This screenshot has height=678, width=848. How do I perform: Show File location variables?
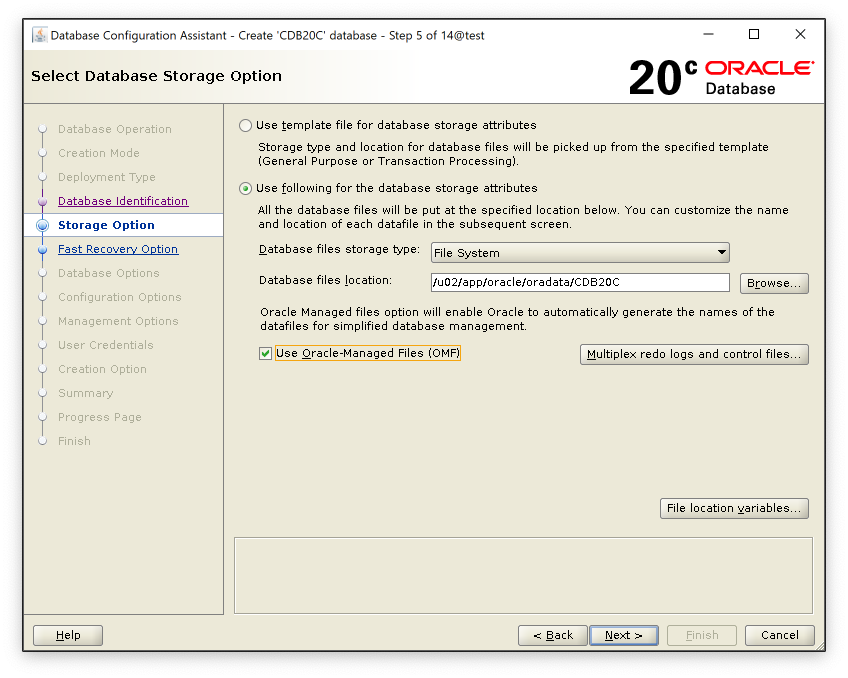[x=734, y=508]
